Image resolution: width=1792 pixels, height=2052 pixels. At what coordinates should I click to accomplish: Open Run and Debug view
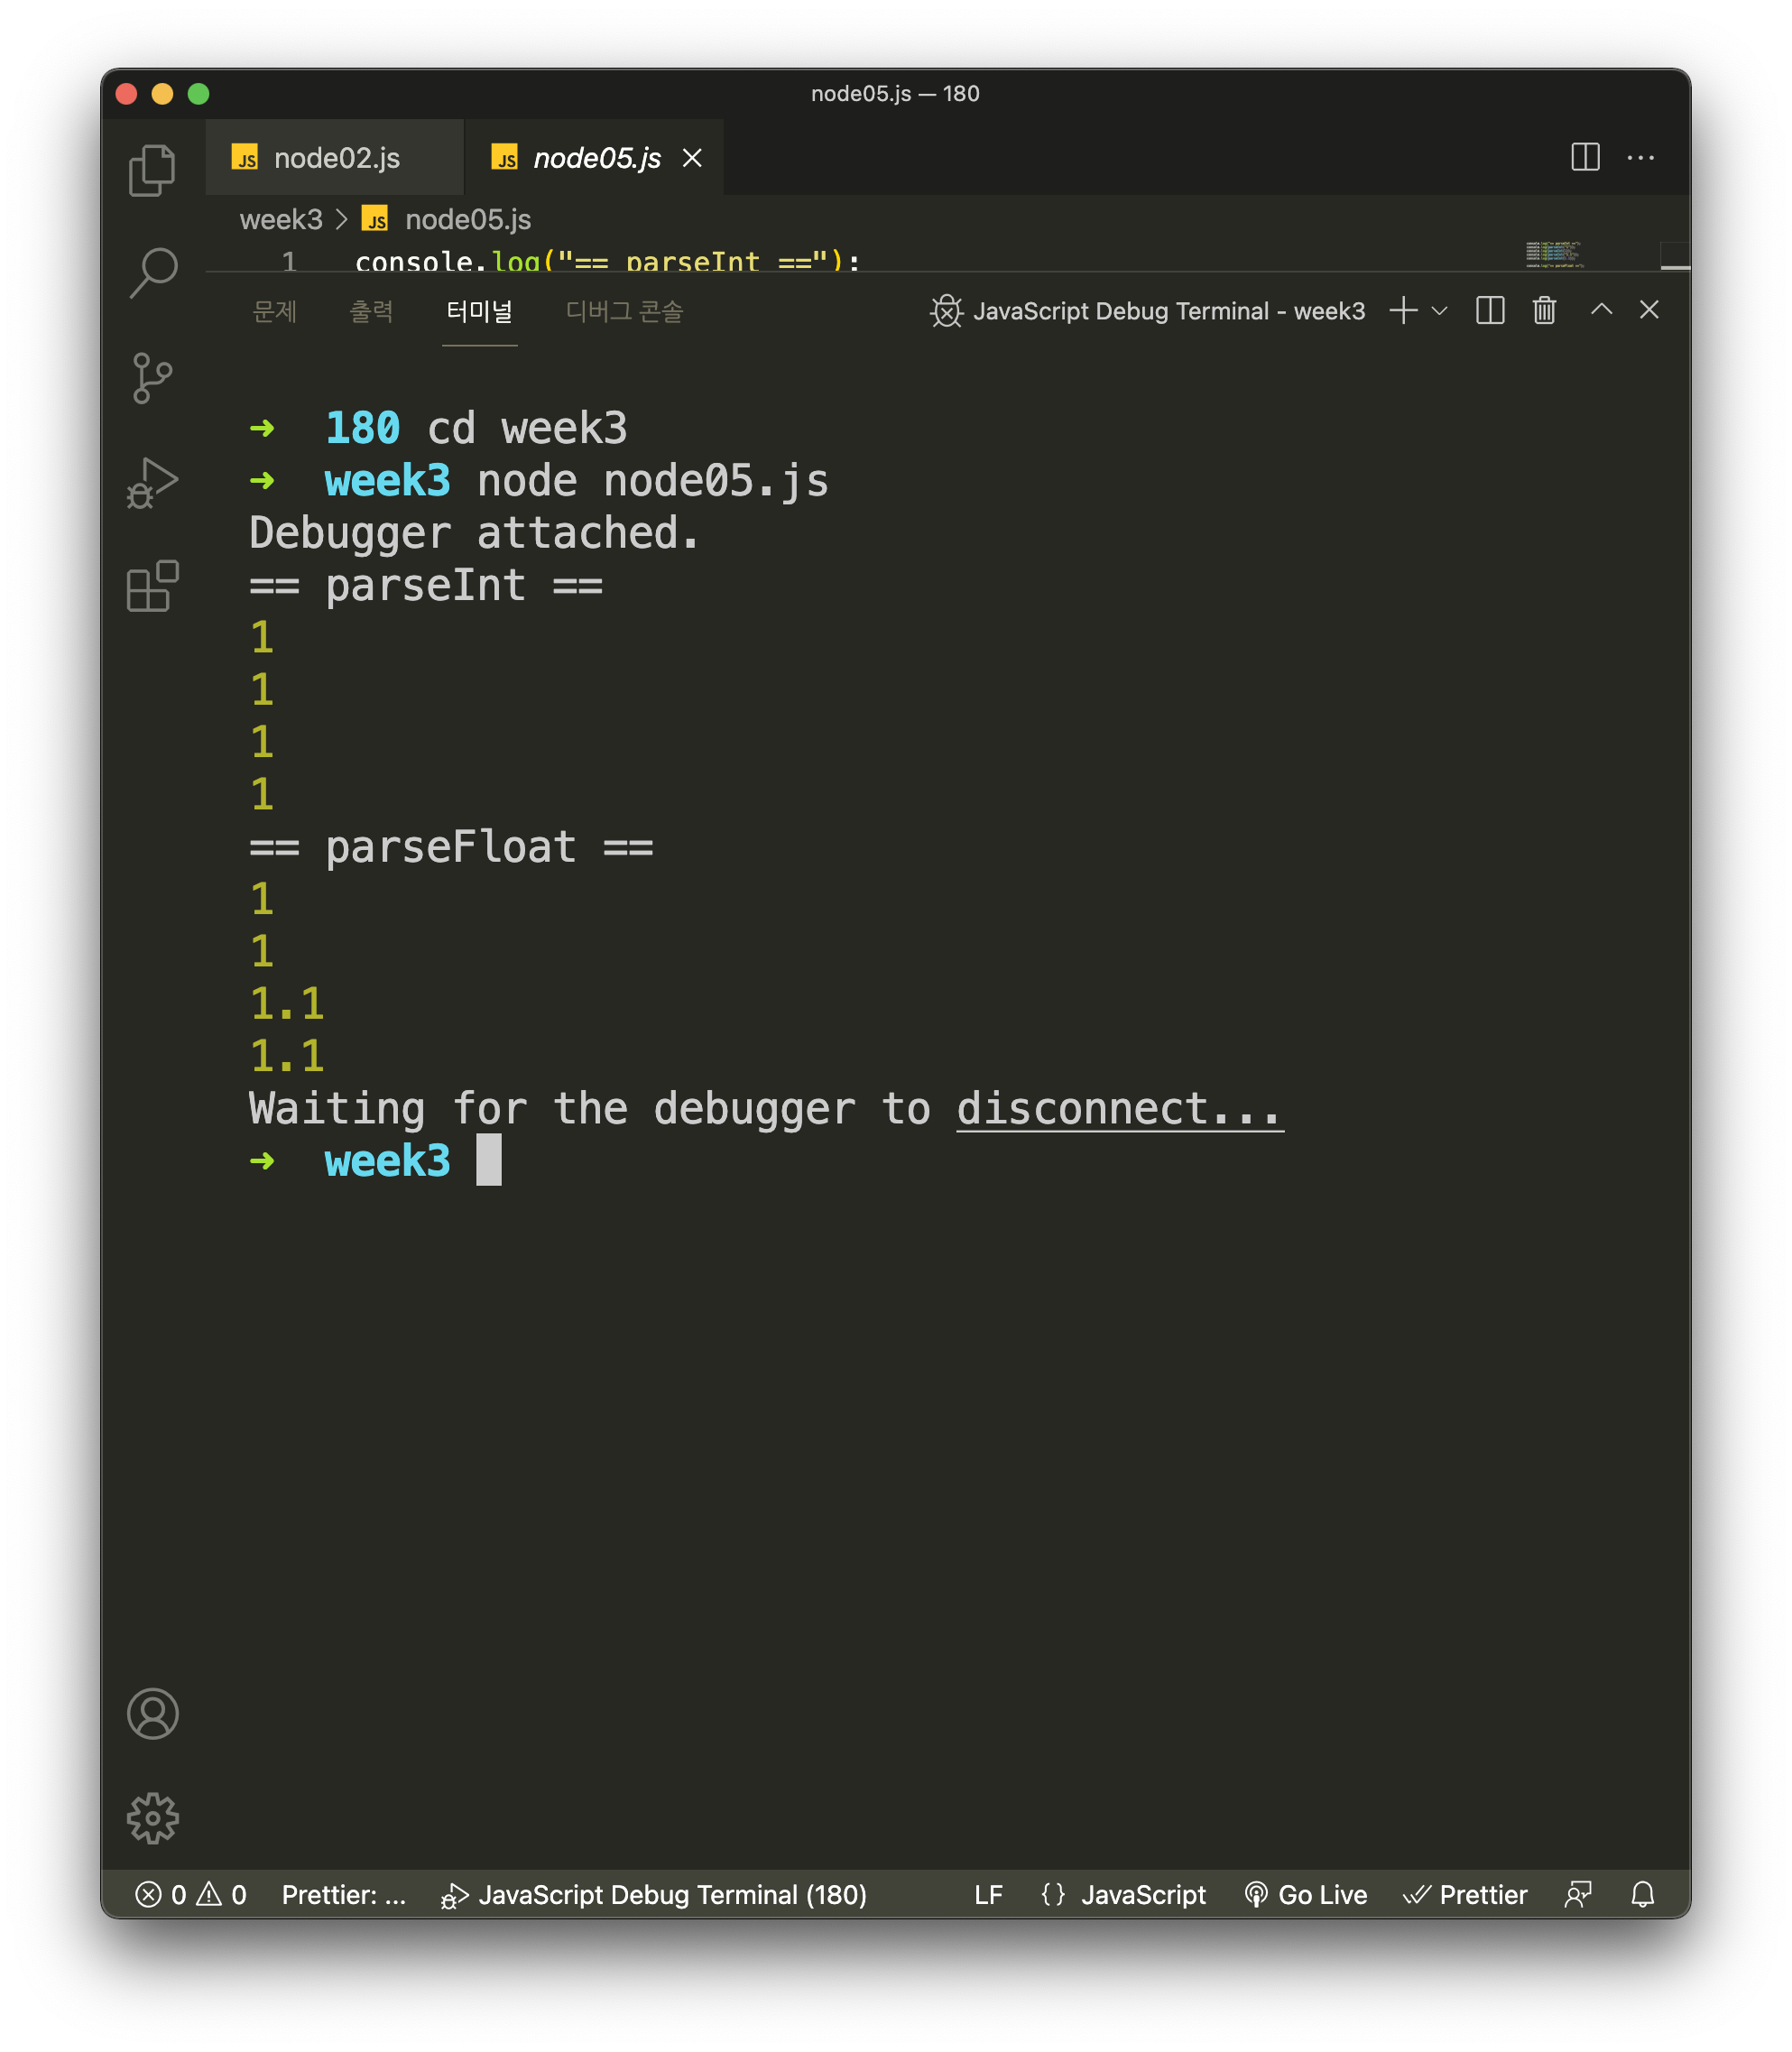point(152,483)
